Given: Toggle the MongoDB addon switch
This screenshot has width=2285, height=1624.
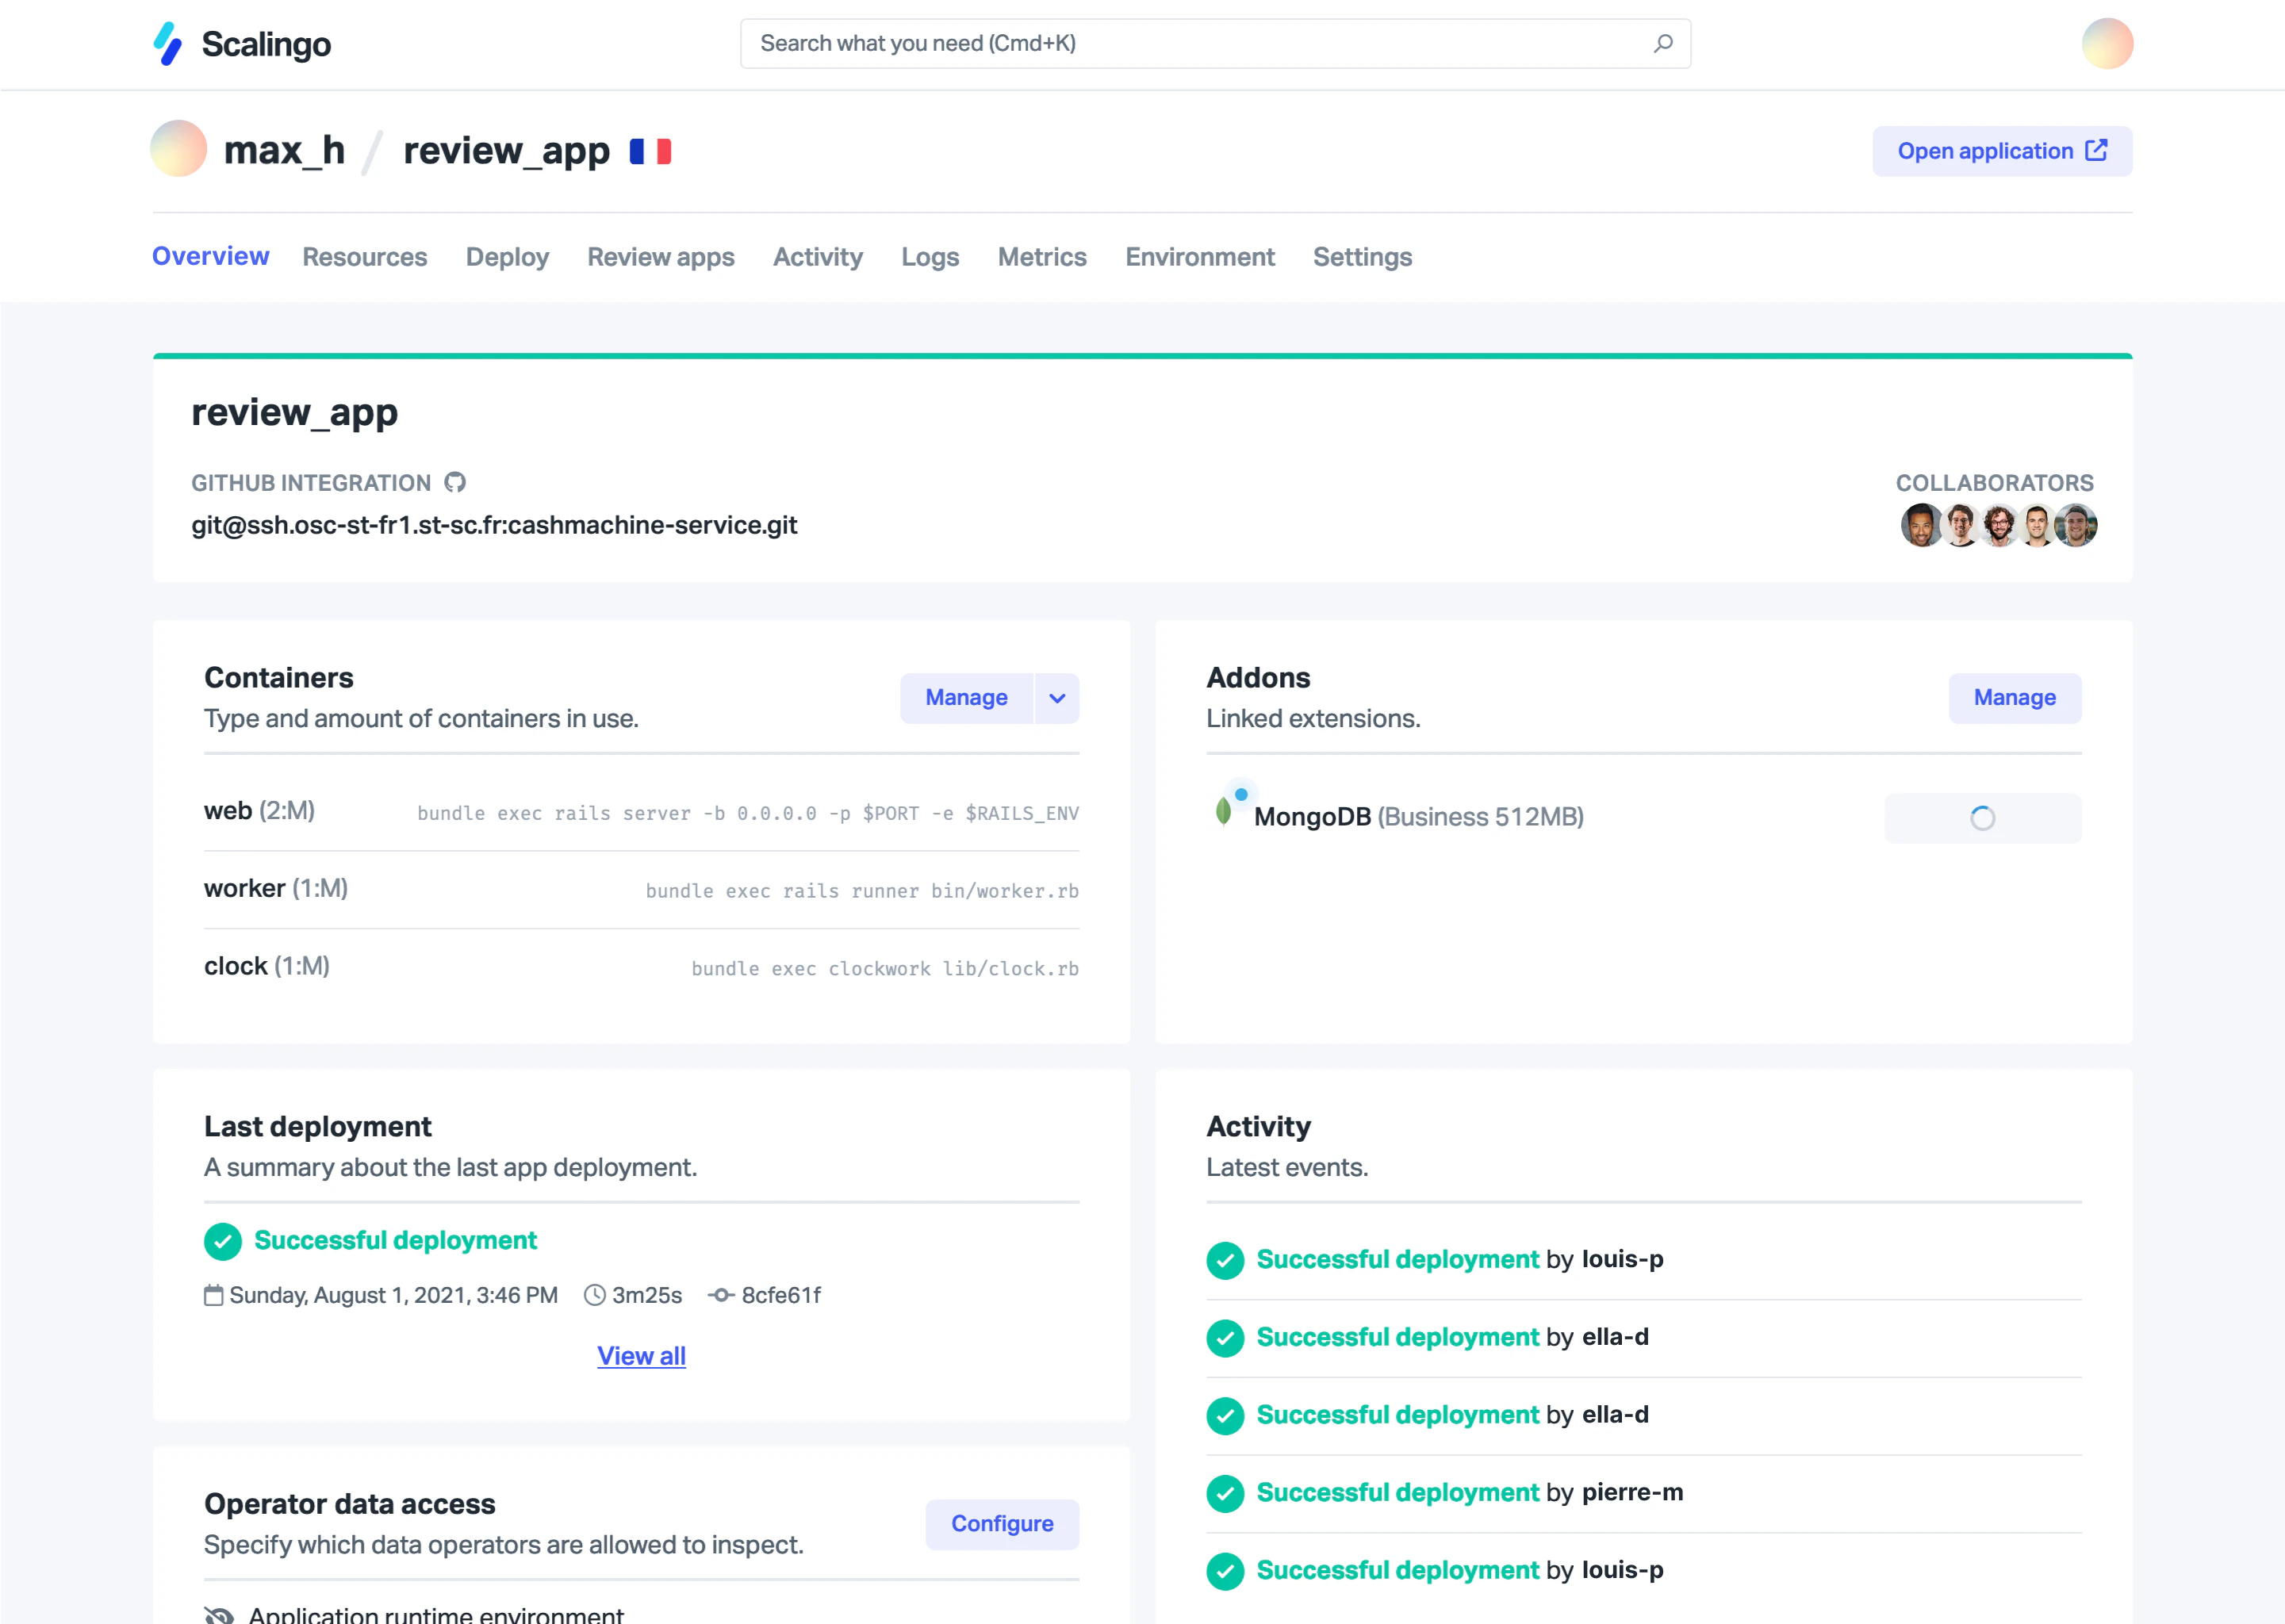Looking at the screenshot, I should click(1982, 818).
